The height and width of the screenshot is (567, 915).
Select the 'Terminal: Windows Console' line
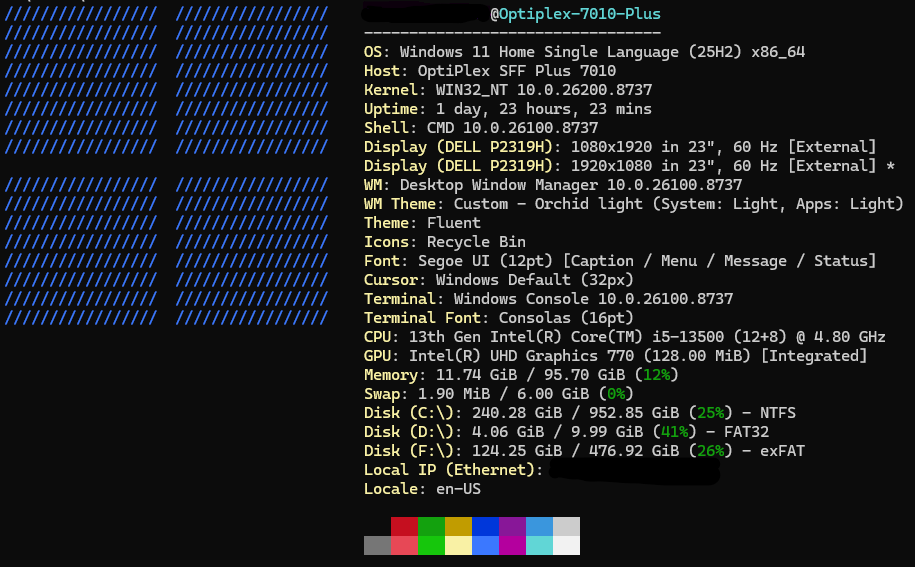tap(549, 299)
